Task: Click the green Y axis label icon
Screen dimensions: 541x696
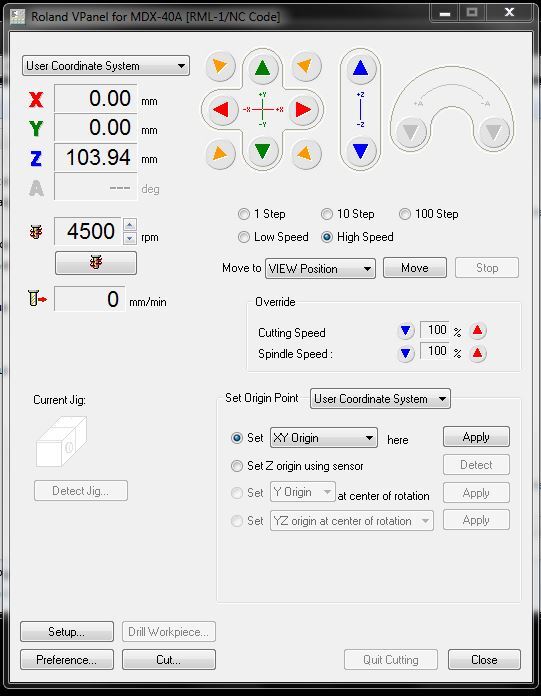Action: pos(36,129)
